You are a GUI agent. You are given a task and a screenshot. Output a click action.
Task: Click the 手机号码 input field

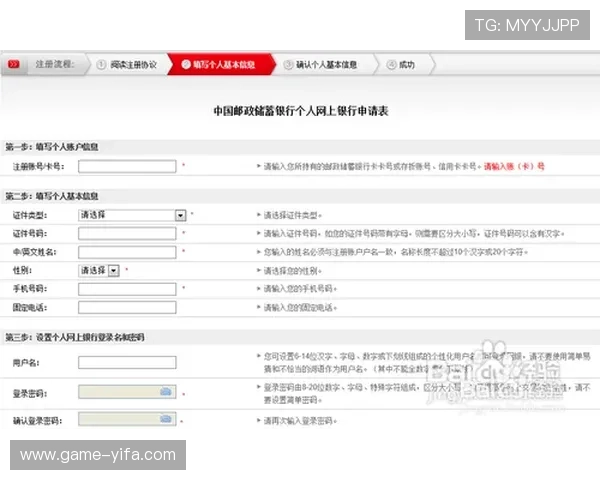pyautogui.click(x=127, y=289)
